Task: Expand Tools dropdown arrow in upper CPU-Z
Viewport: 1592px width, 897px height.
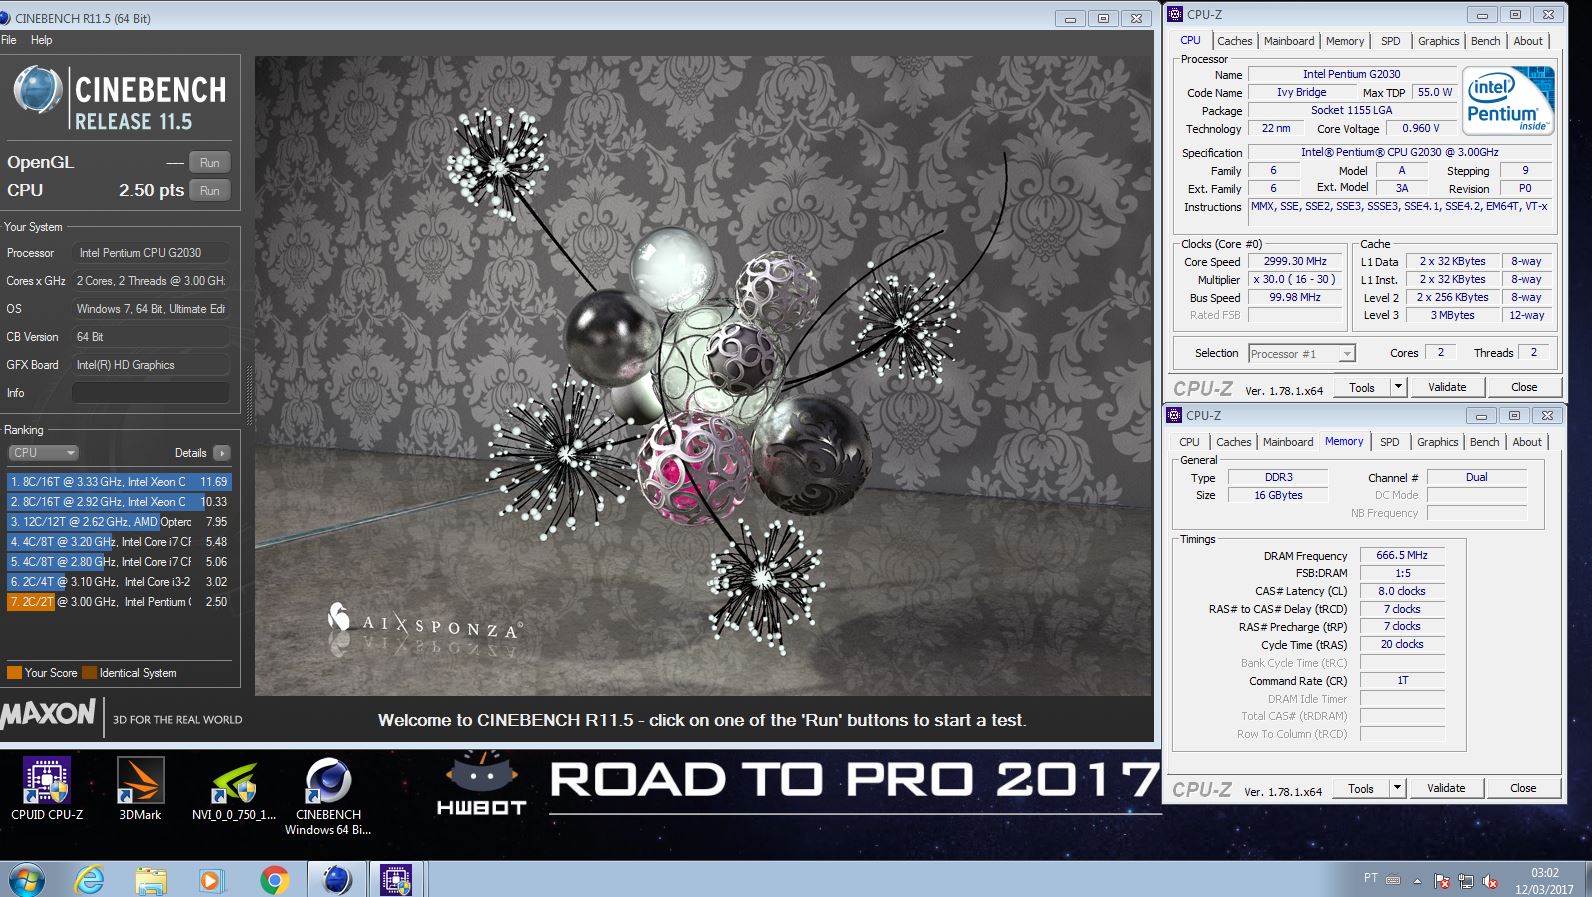Action: coord(1398,388)
